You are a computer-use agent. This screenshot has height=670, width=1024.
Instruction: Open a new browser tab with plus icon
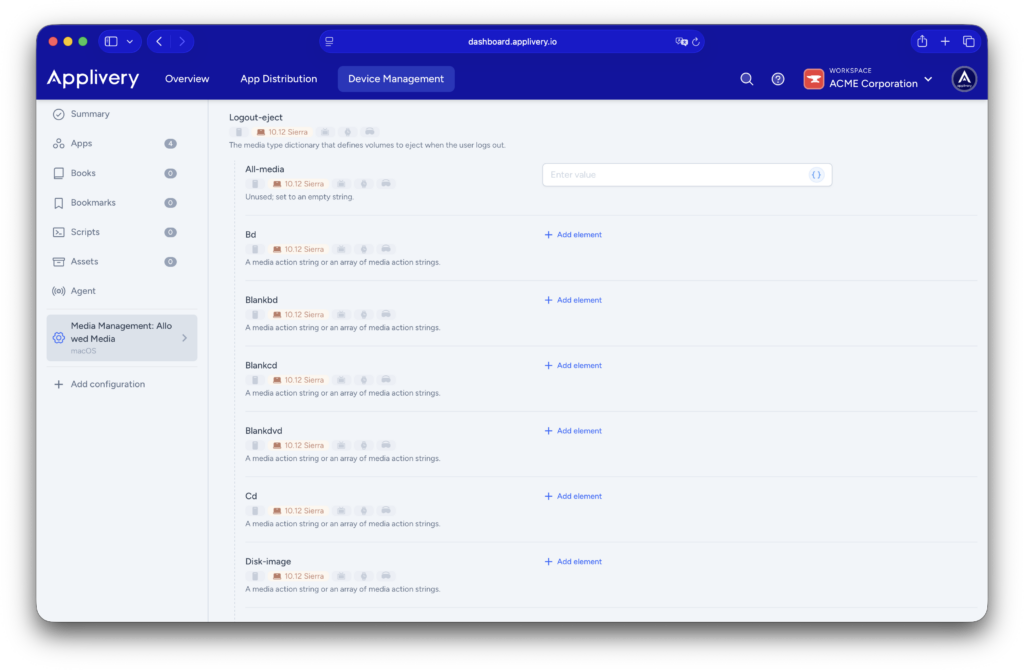pos(945,41)
